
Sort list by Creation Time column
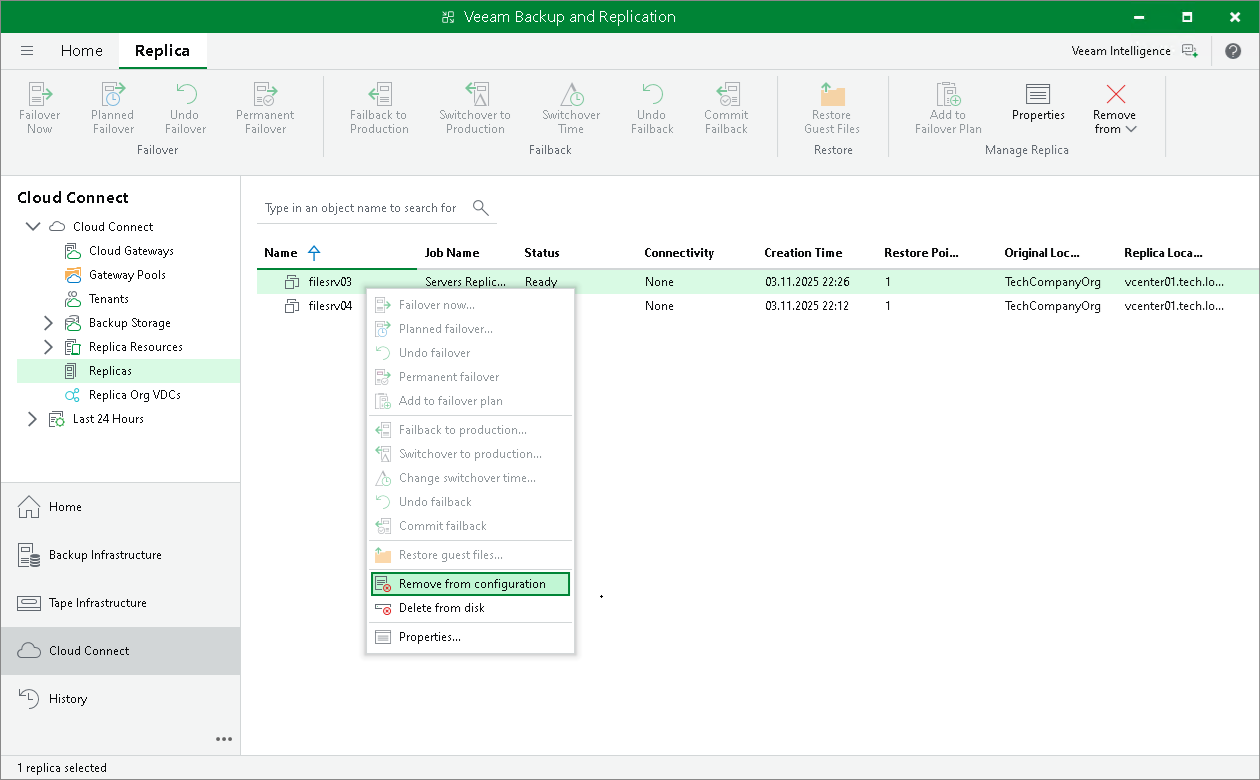[x=803, y=253]
